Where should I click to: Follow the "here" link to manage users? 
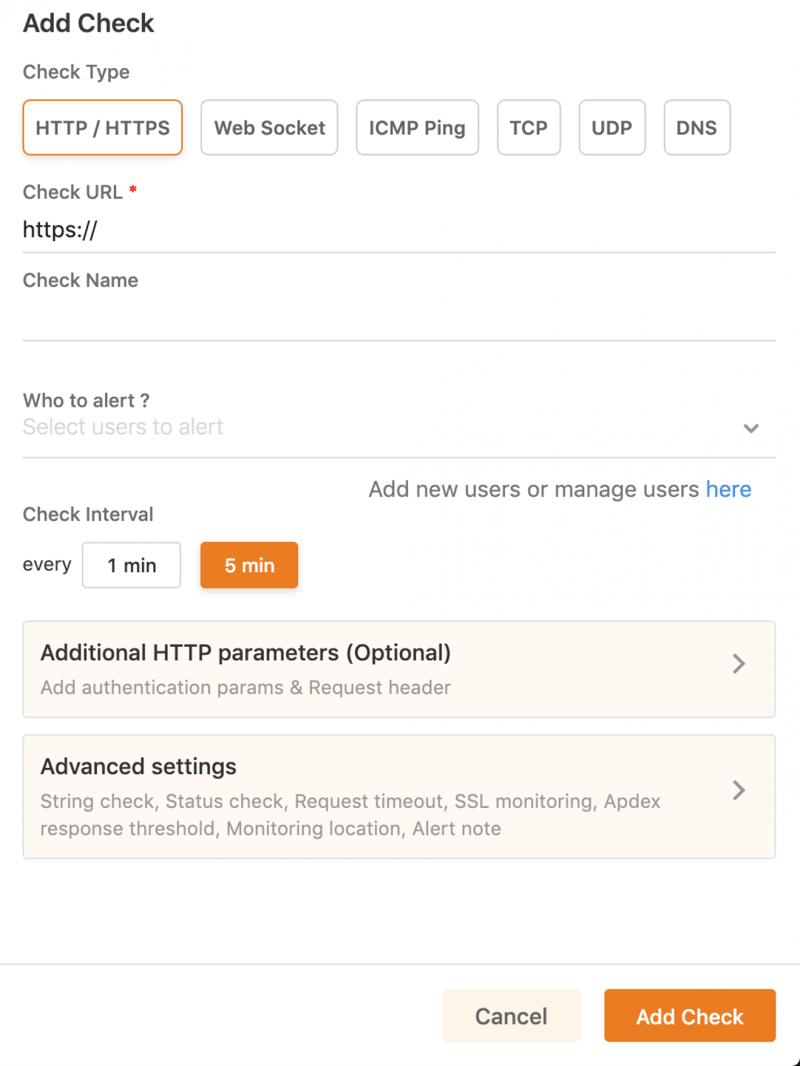click(x=728, y=489)
